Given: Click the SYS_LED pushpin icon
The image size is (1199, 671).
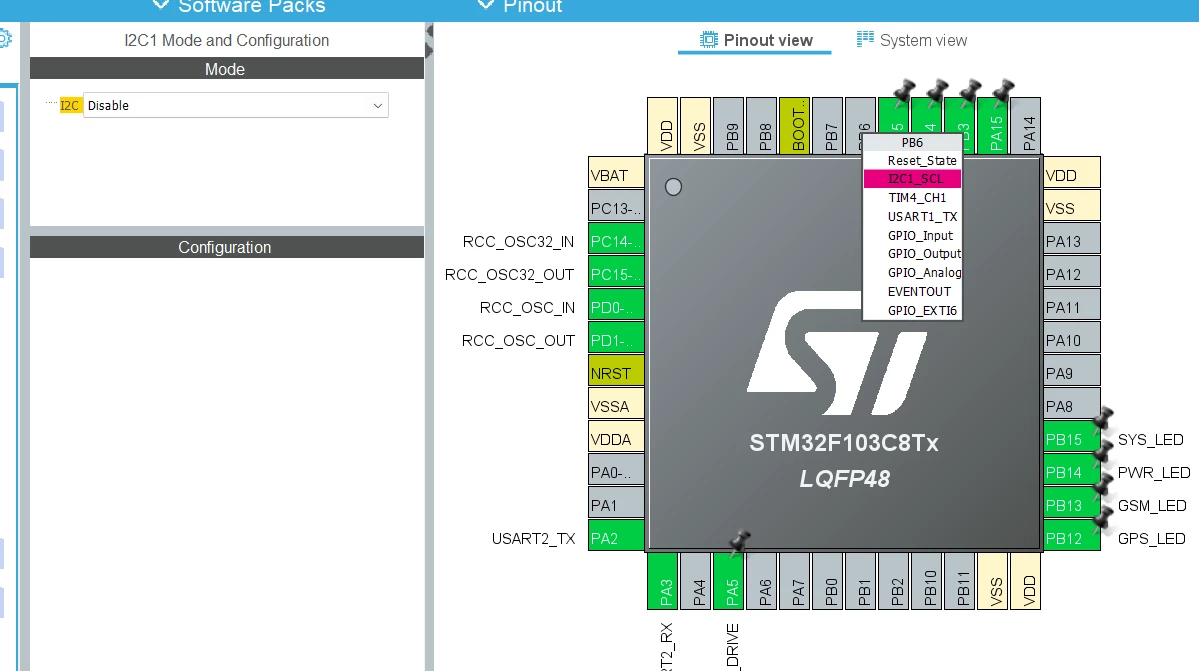Looking at the screenshot, I should [x=1103, y=419].
